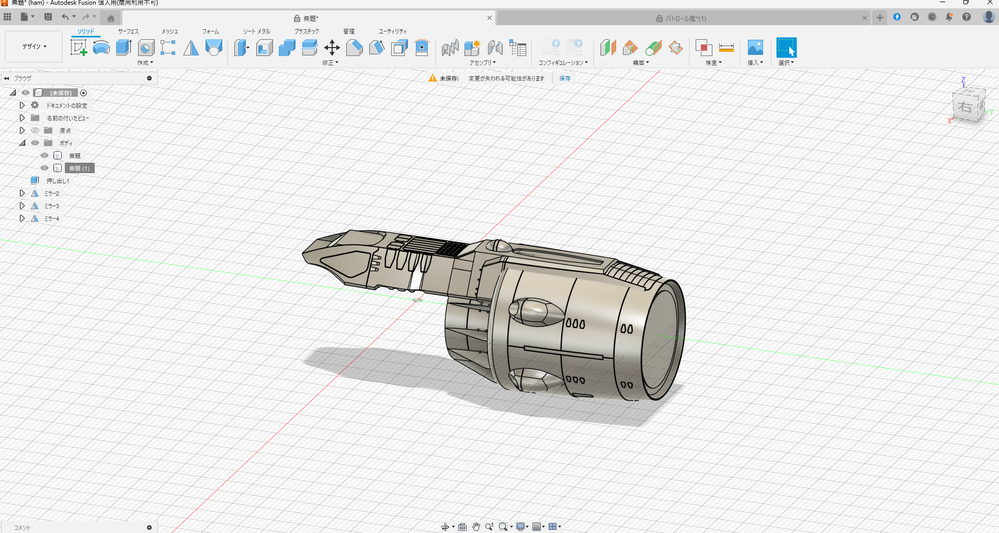Screen dimensions: 999x533
Task: Toggle visibility of root (未保存) component
Action: pyautogui.click(x=26, y=93)
